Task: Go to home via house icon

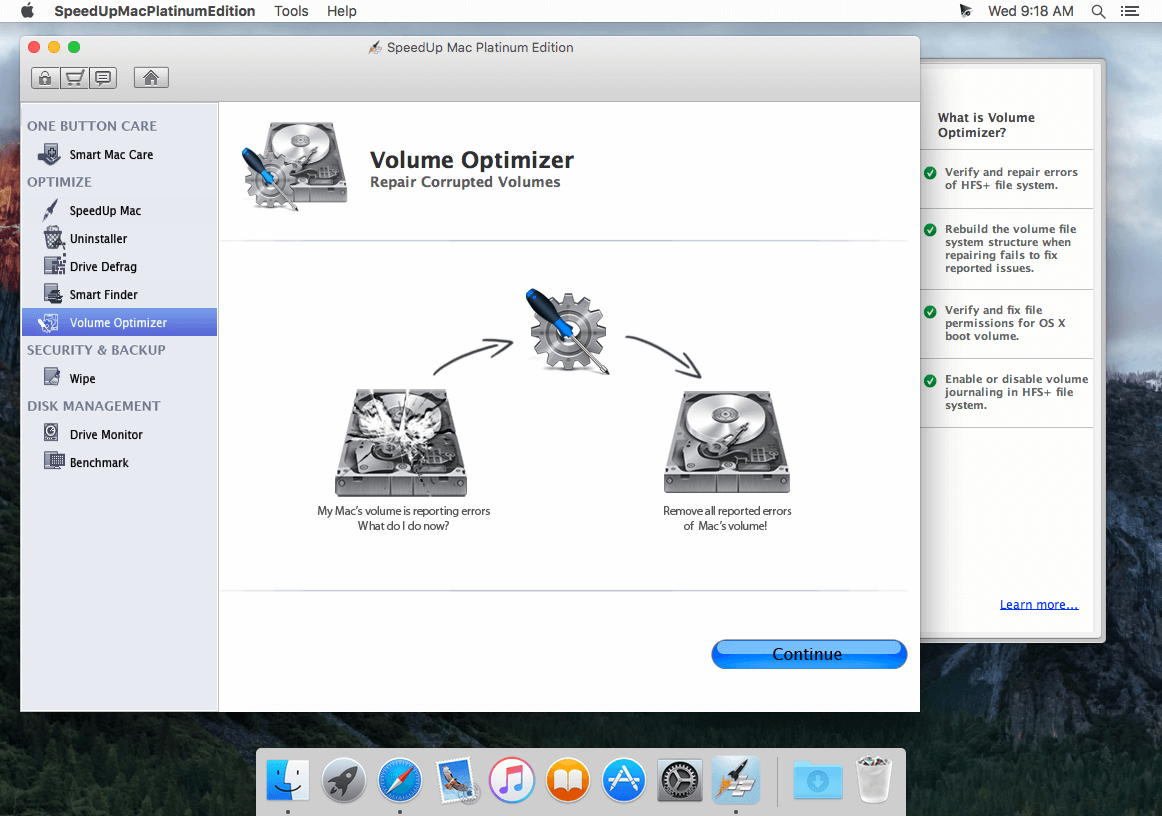Action: coord(151,78)
